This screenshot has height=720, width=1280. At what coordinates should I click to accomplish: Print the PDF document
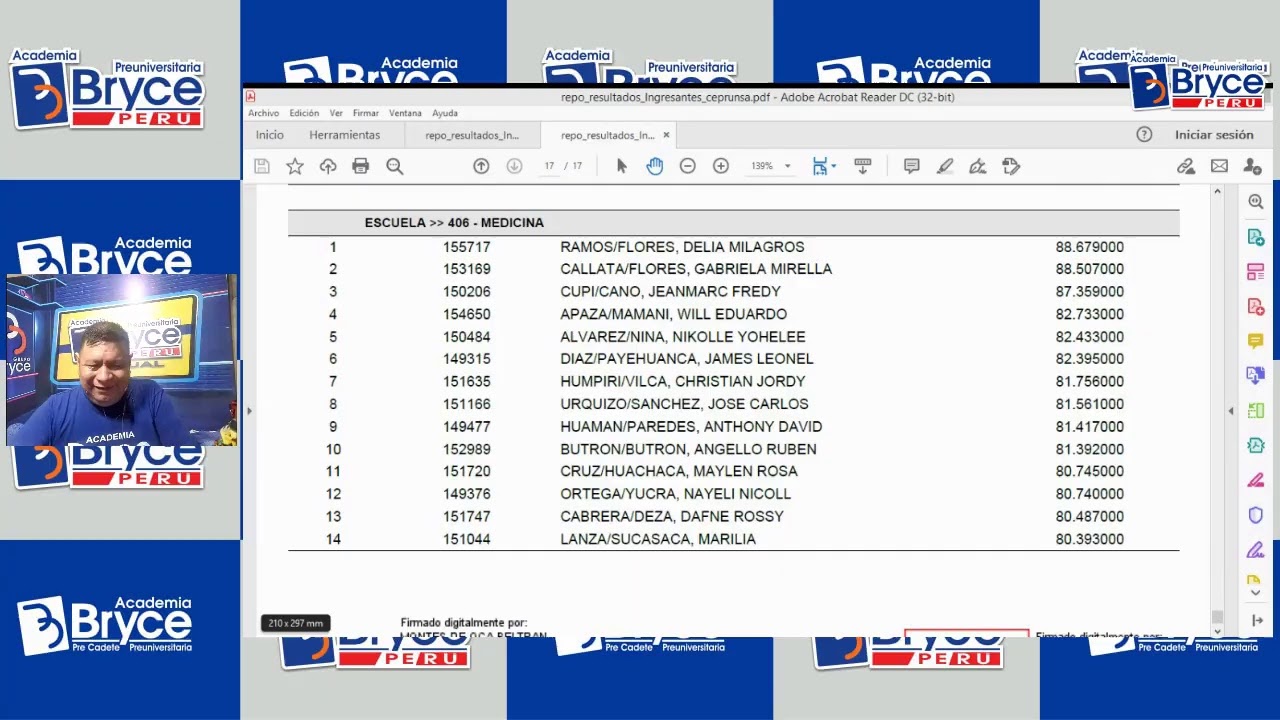click(x=361, y=166)
